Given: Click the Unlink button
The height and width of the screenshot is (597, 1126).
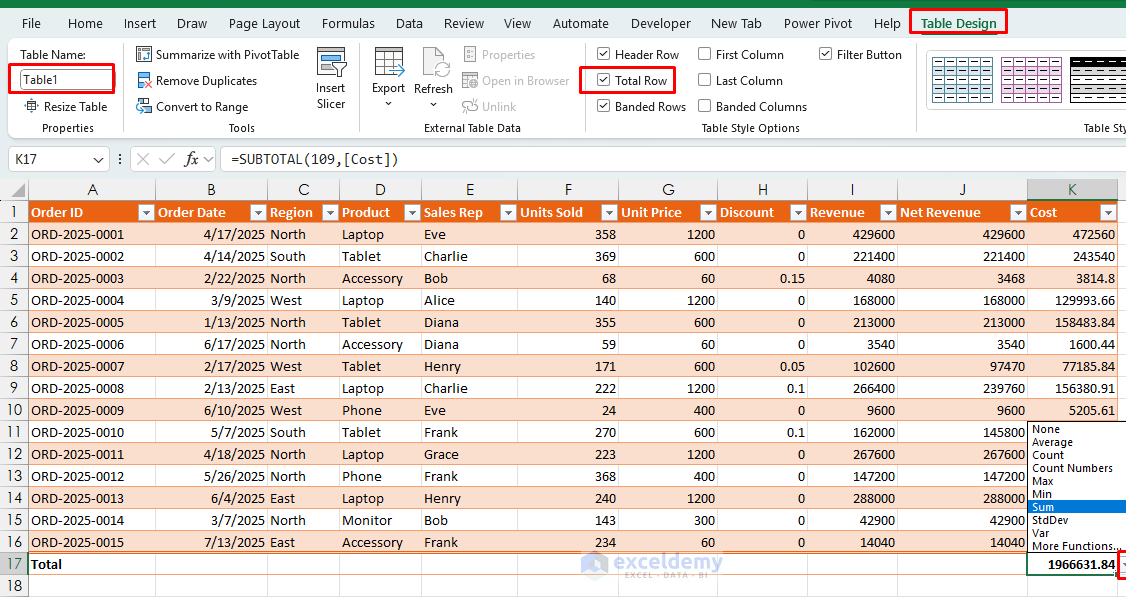Looking at the screenshot, I should tap(490, 106).
